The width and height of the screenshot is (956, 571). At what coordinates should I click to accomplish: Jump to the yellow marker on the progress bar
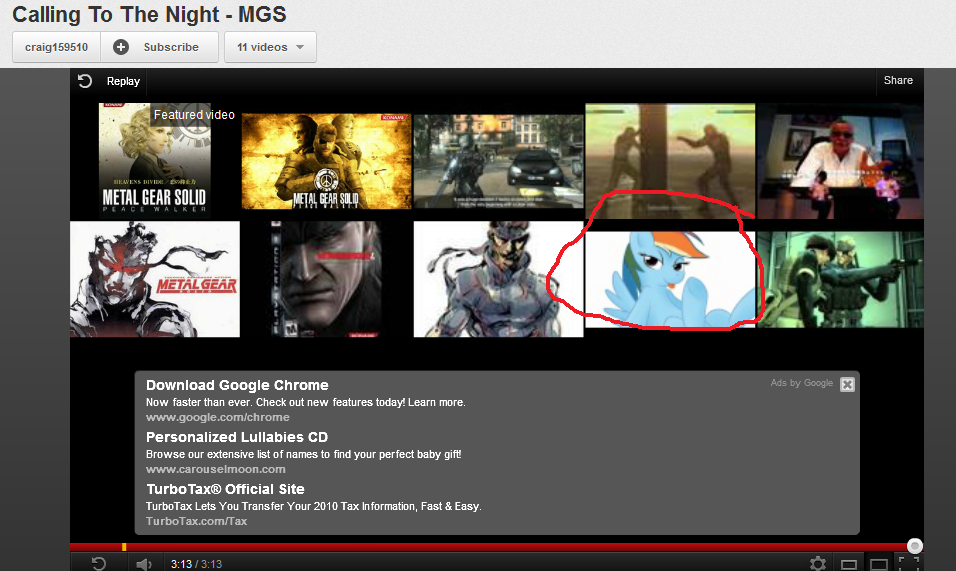(x=124, y=547)
